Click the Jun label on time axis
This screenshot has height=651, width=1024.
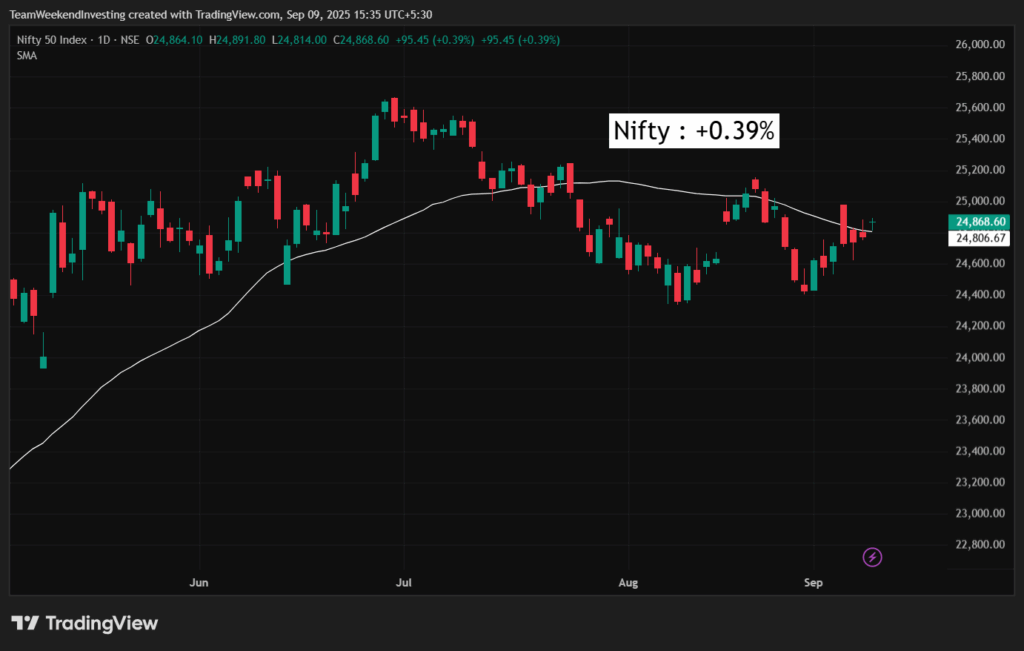[199, 582]
